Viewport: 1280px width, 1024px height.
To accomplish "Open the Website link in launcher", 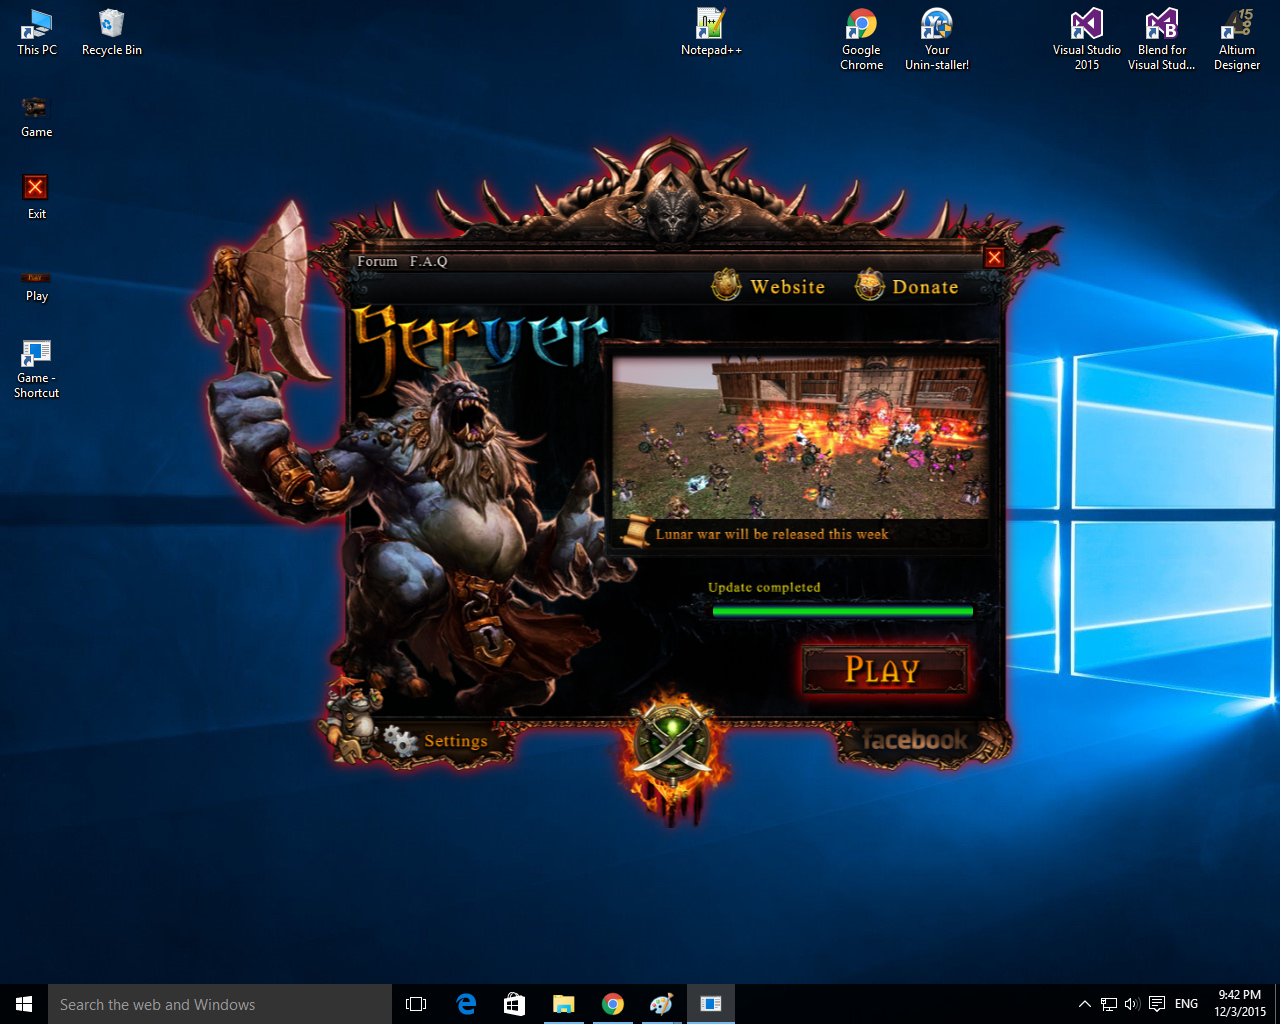I will tap(788, 287).
